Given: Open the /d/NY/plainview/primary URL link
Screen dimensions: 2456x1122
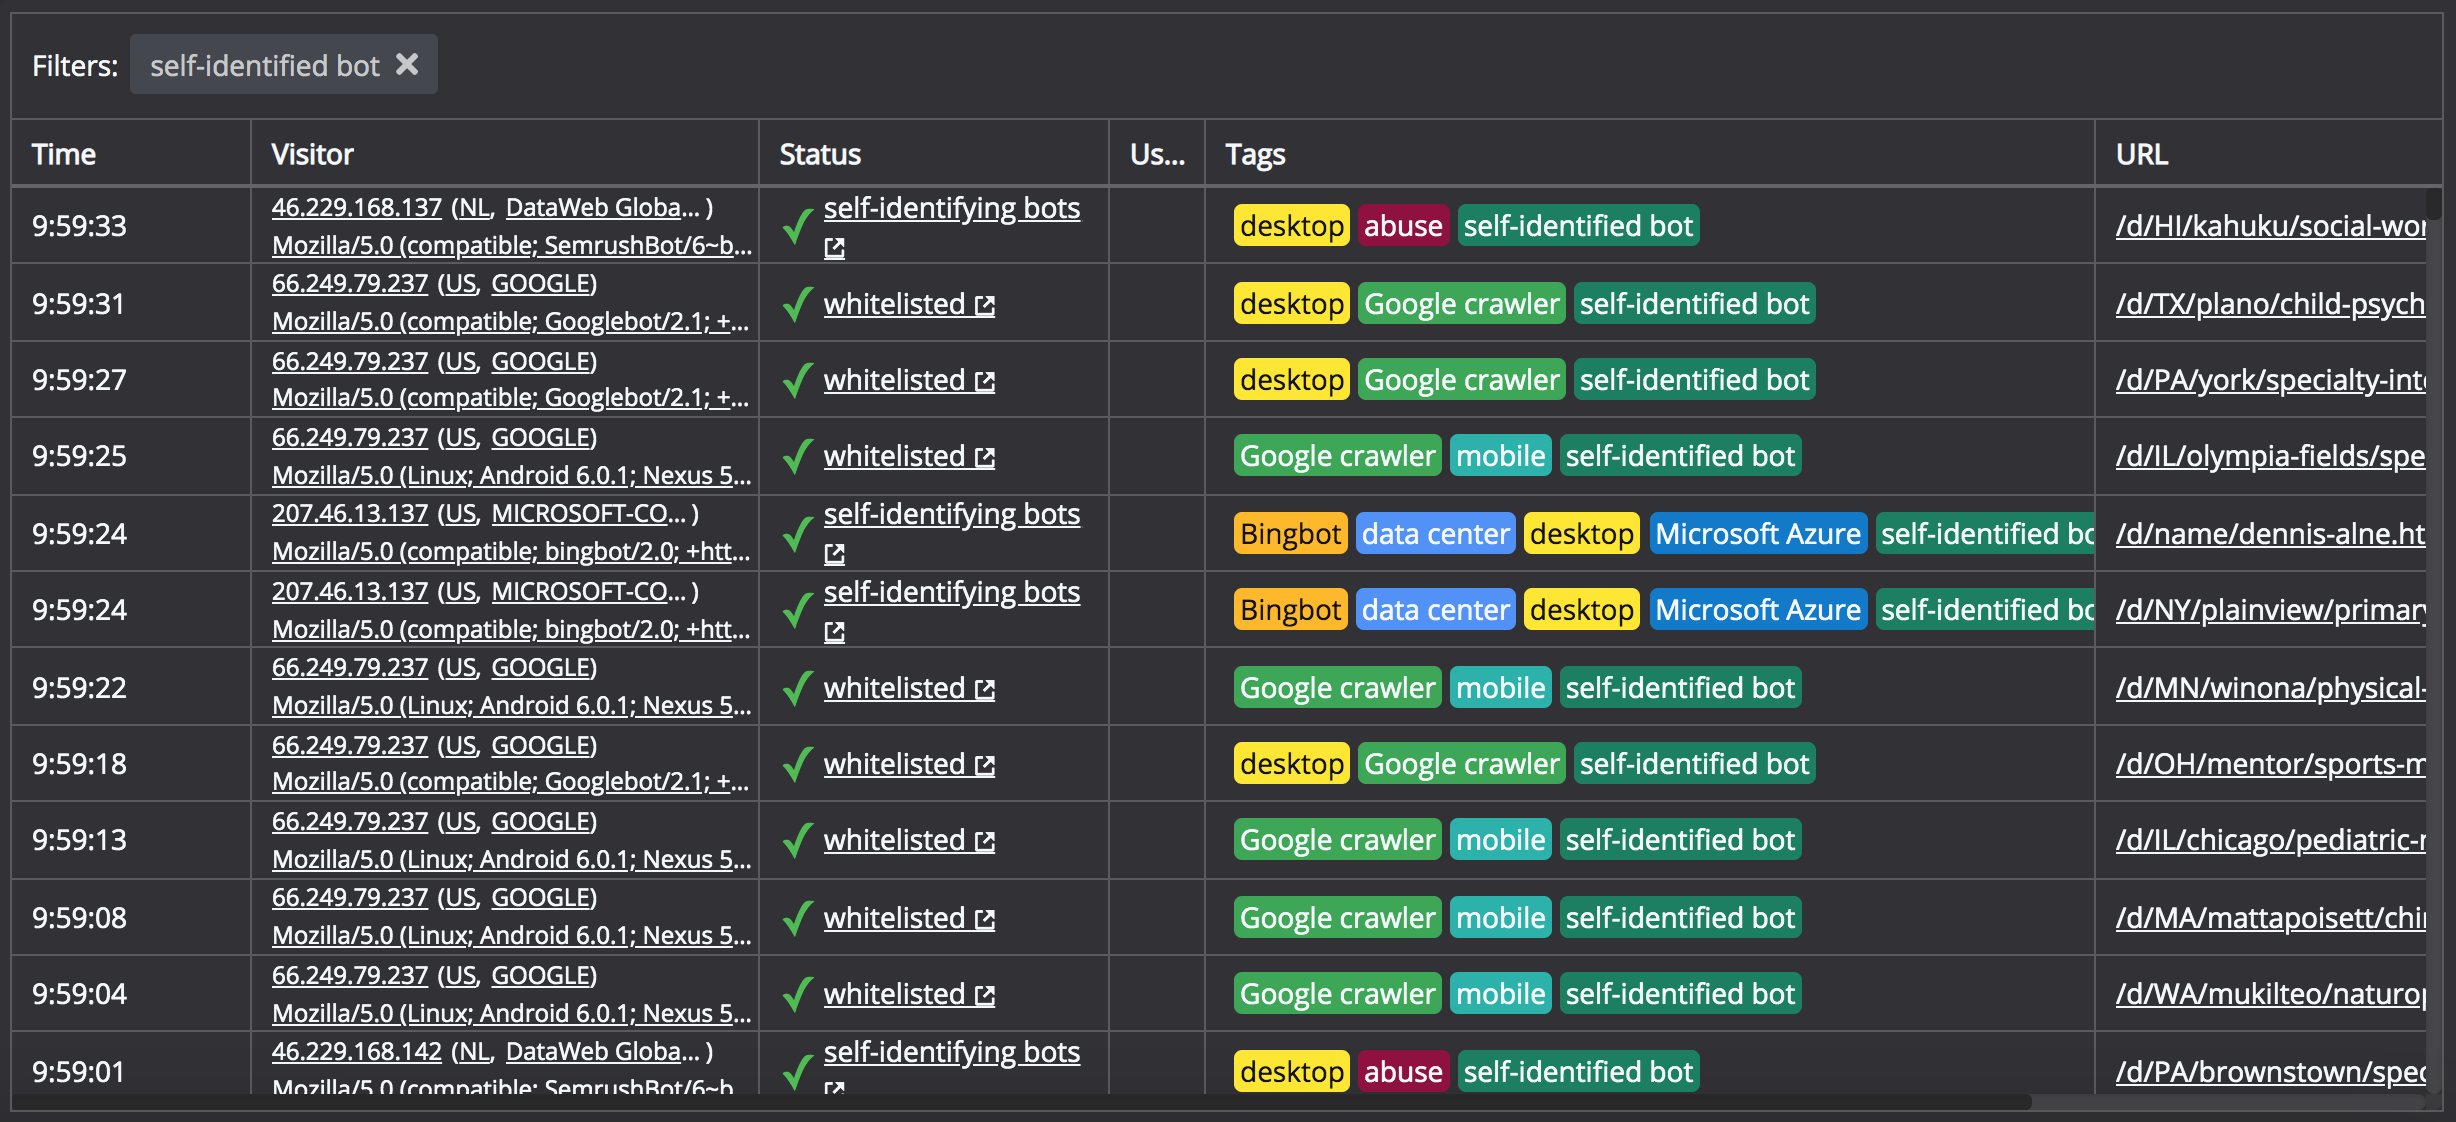Looking at the screenshot, I should coord(2270,610).
